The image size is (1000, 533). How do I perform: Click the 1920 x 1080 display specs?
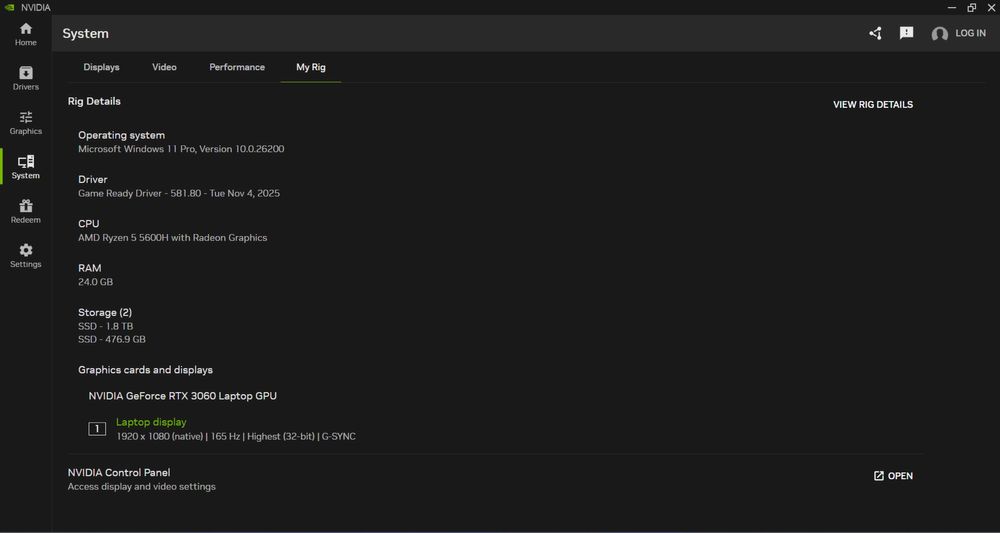[236, 437]
